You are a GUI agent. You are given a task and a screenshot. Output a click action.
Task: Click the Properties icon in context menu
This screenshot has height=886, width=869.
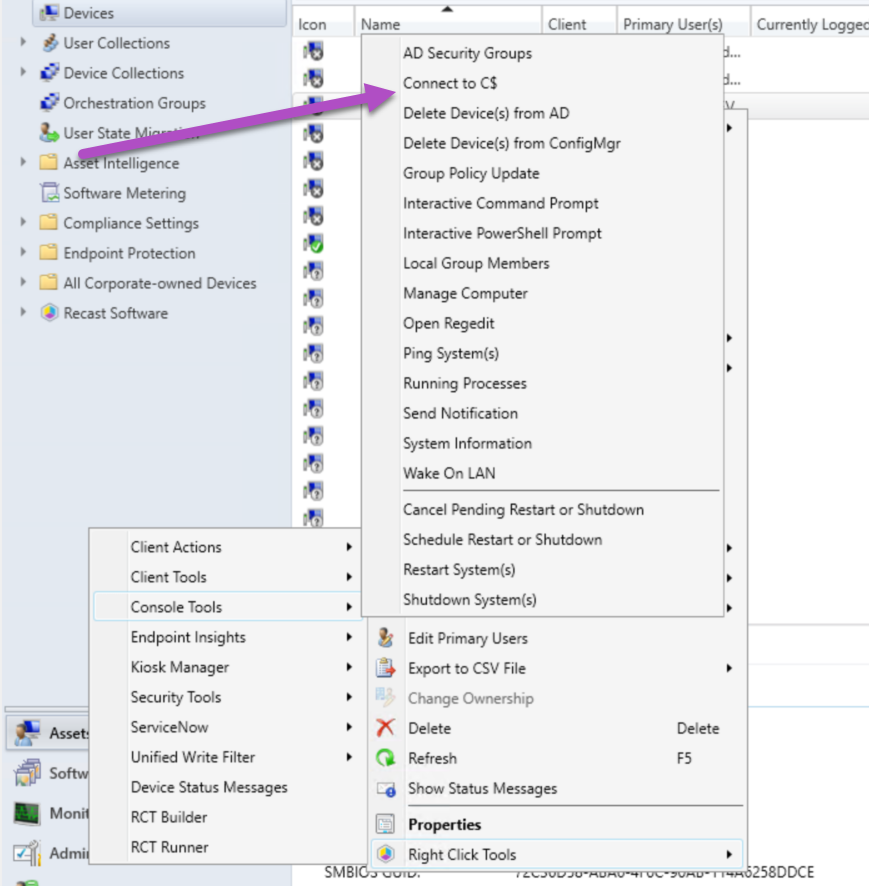[385, 824]
